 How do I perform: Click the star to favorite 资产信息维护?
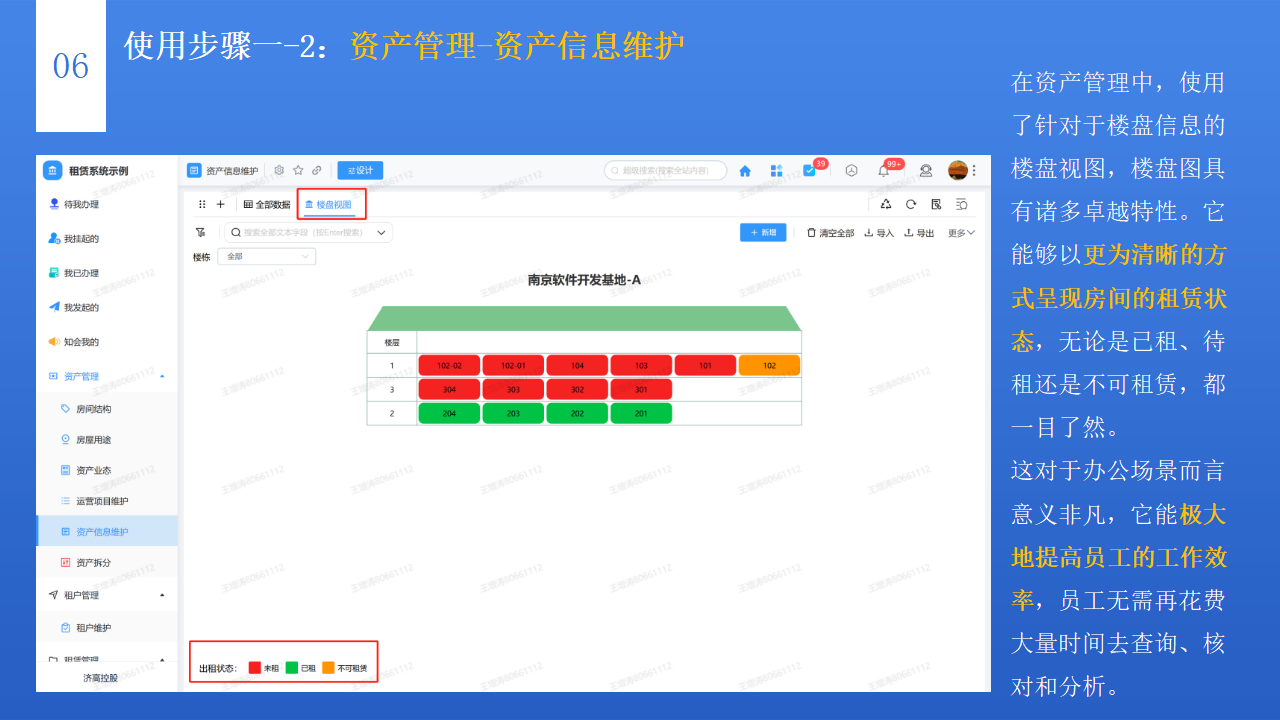298,170
